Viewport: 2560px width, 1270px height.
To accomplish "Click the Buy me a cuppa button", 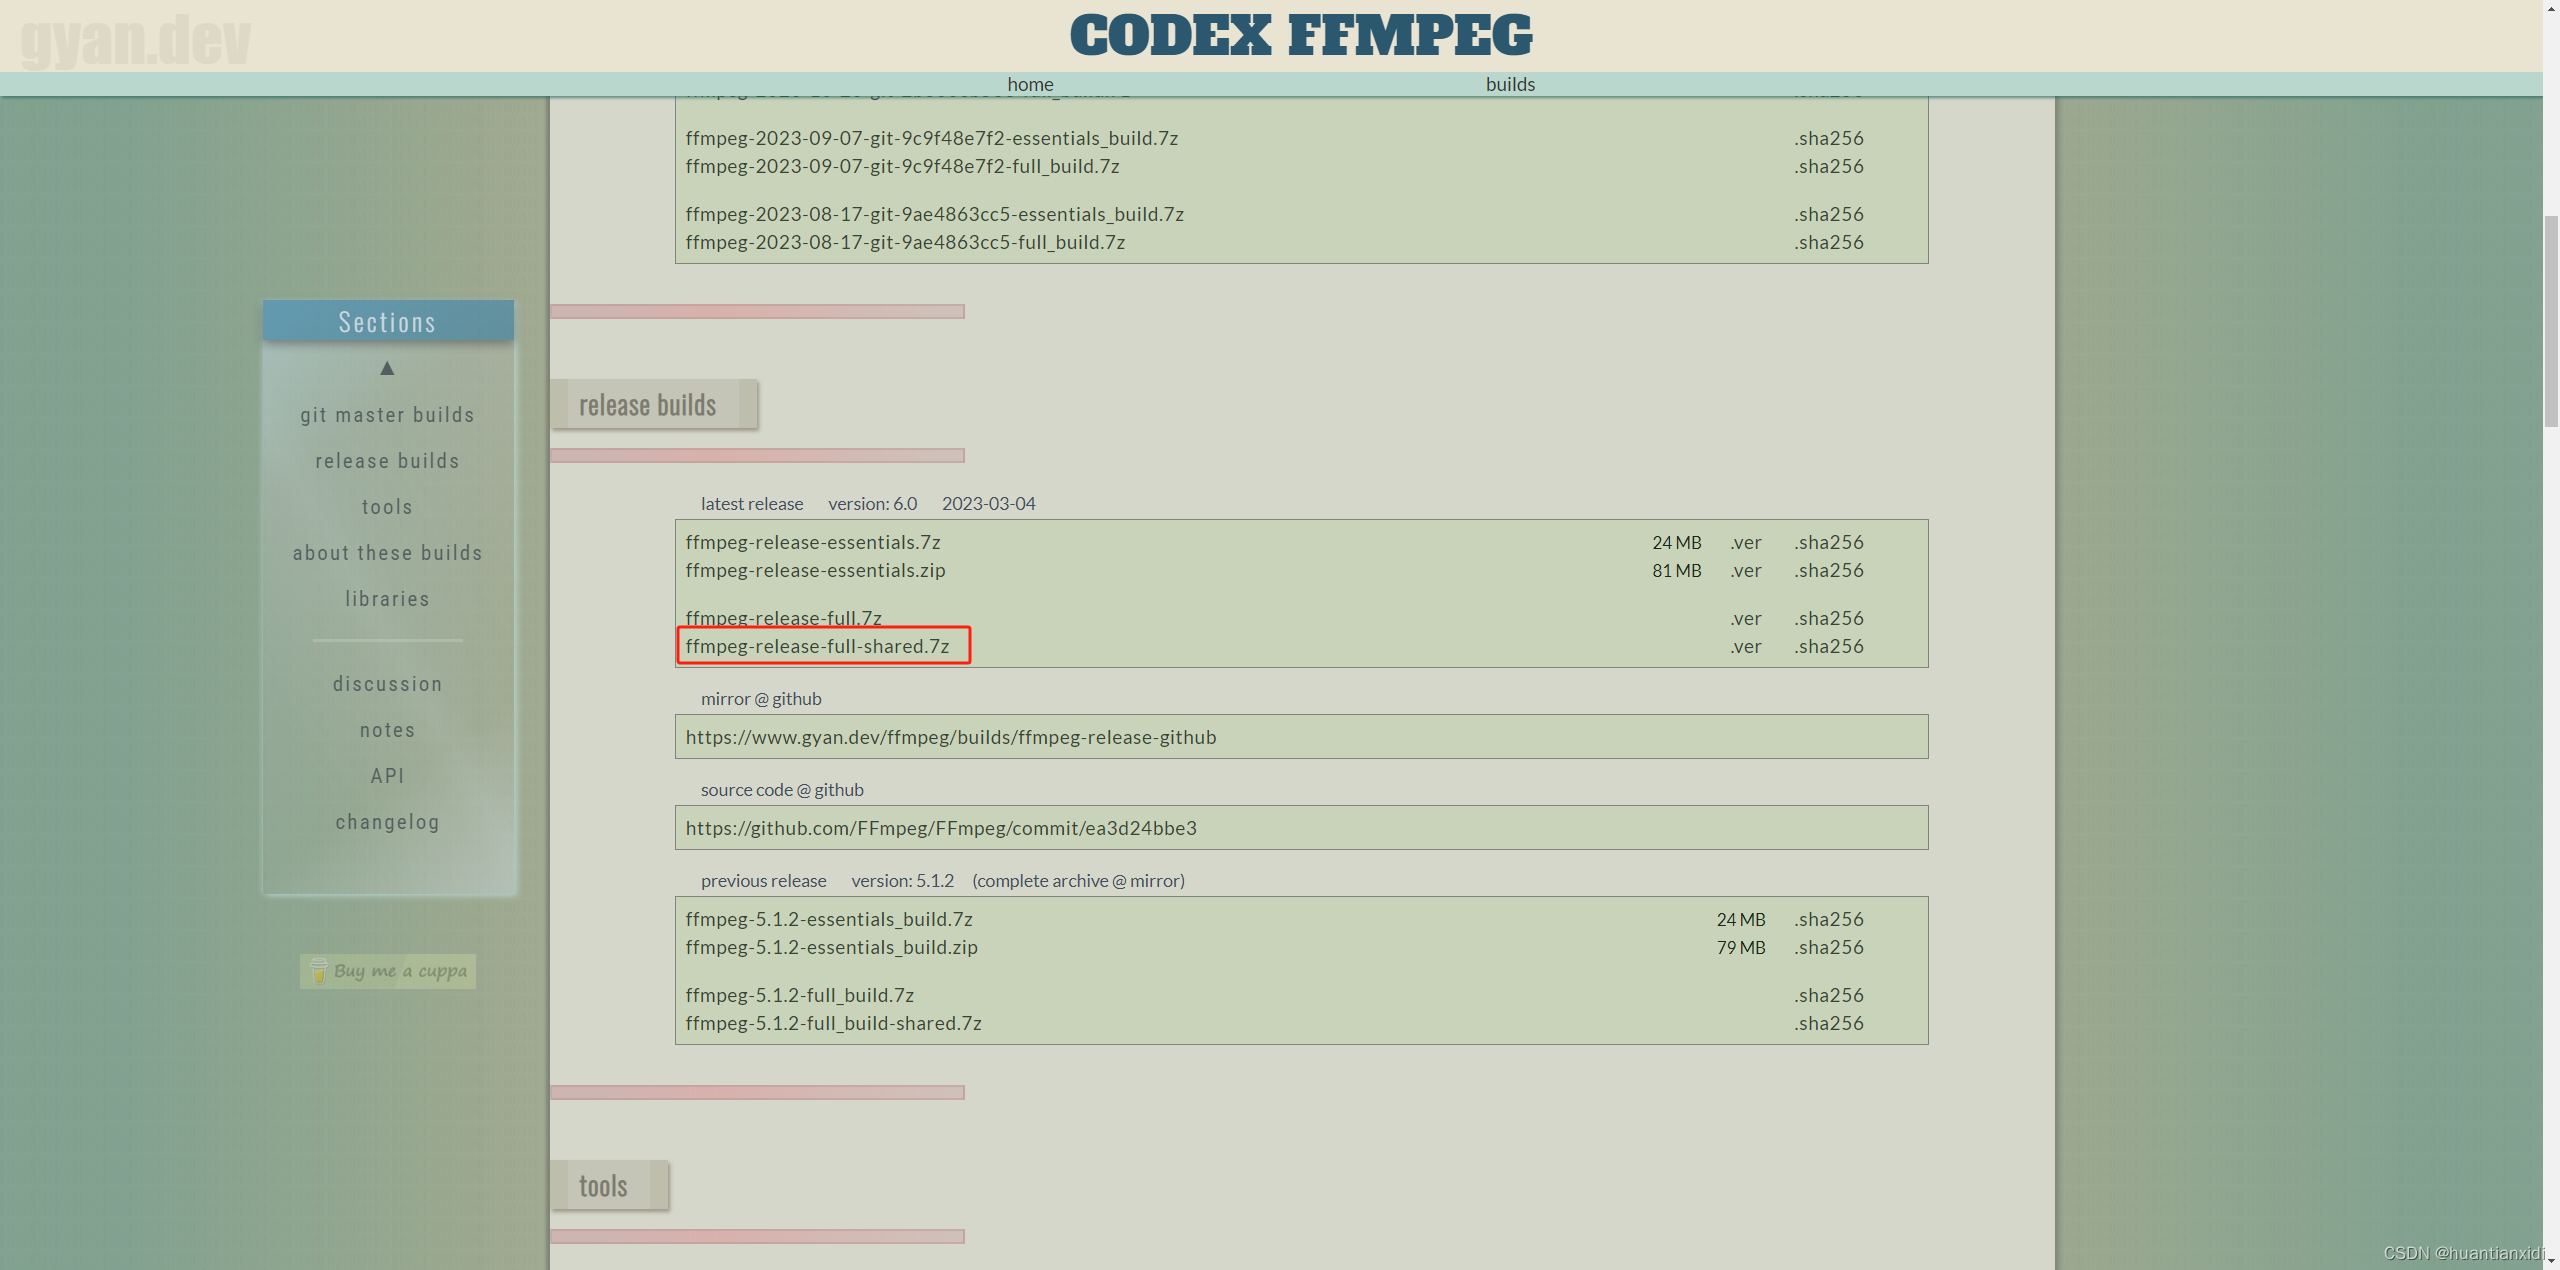I will [x=388, y=971].
